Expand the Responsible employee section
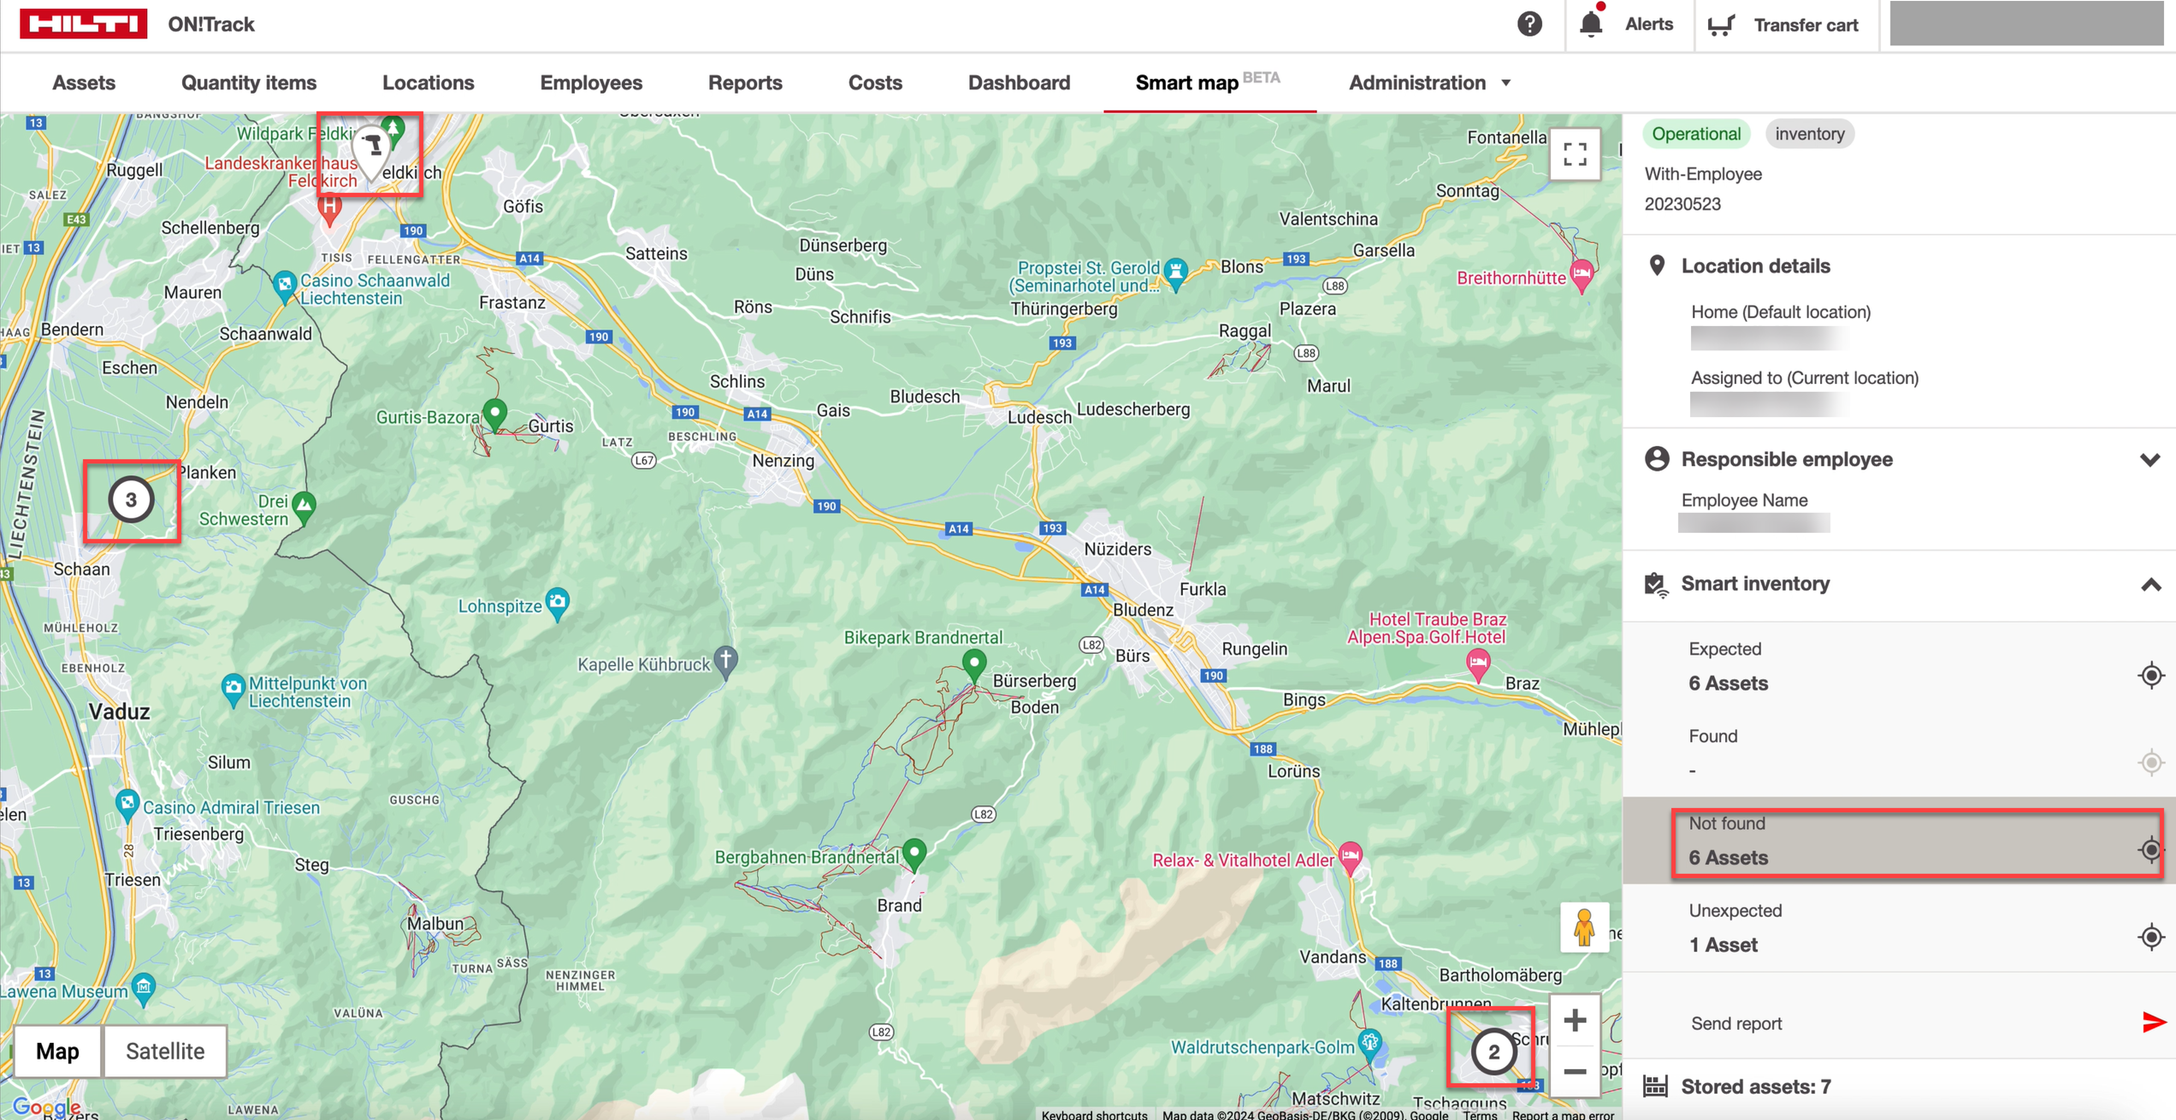2176x1120 pixels. click(x=2150, y=460)
